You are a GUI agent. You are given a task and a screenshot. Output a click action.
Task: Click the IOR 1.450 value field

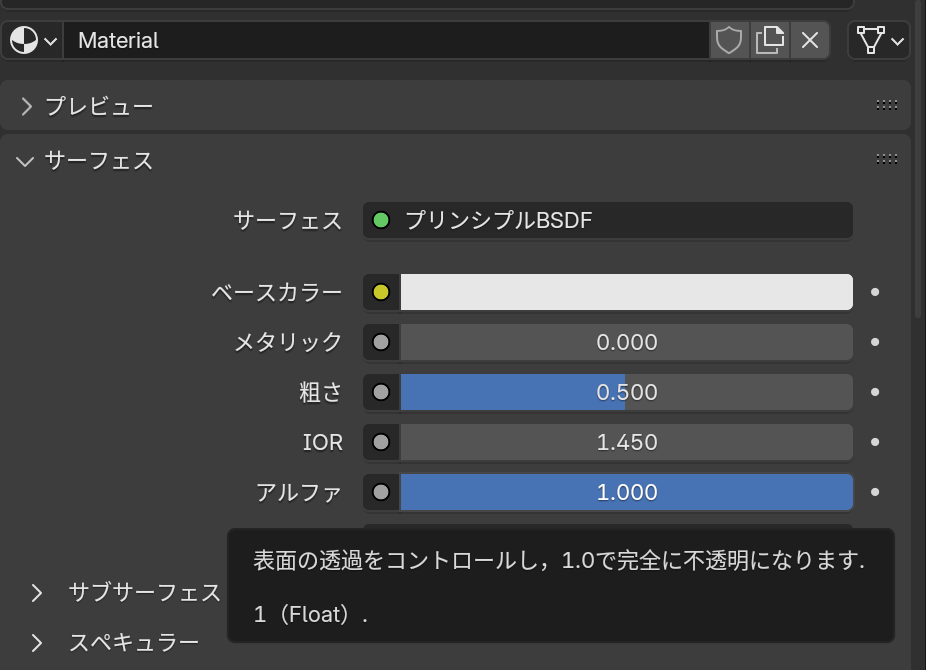tap(627, 442)
